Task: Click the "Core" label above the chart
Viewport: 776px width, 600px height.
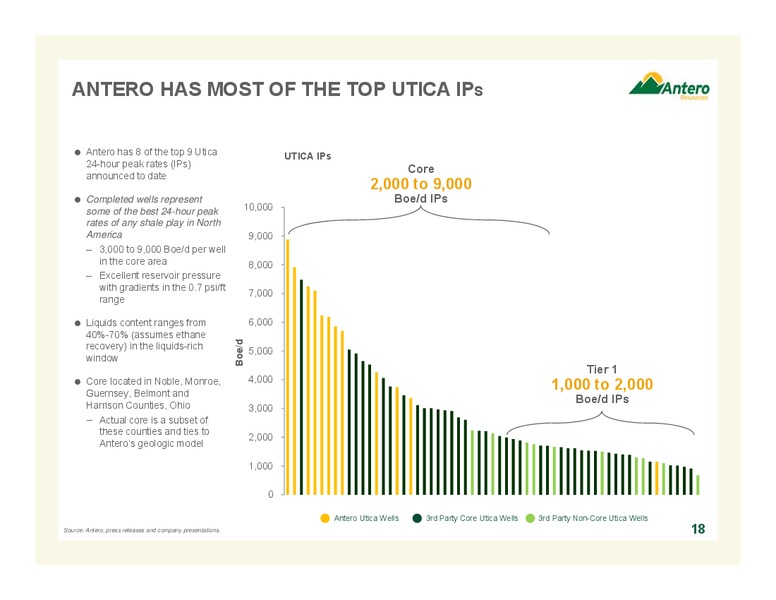Action: pos(421,169)
